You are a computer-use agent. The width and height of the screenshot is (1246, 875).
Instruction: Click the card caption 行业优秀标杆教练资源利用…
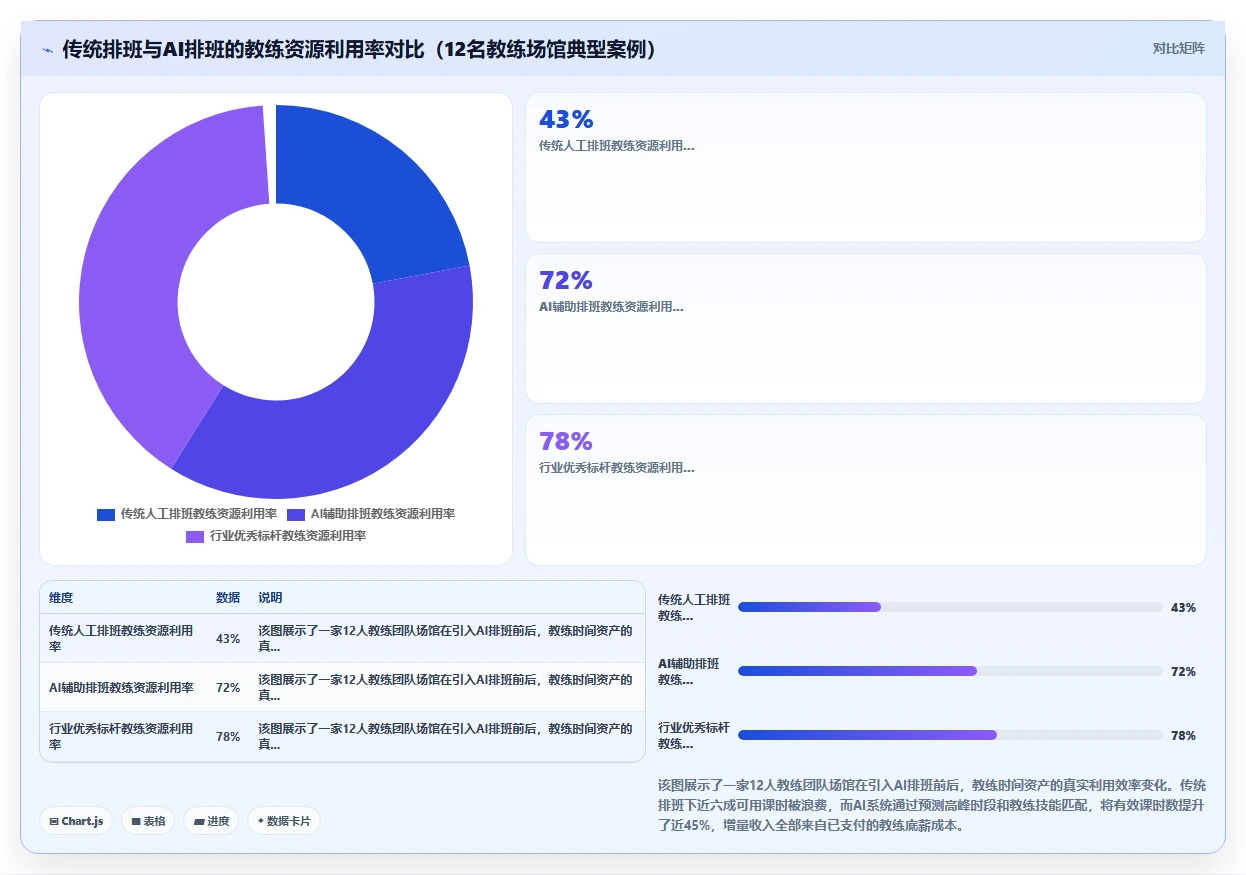pos(616,468)
